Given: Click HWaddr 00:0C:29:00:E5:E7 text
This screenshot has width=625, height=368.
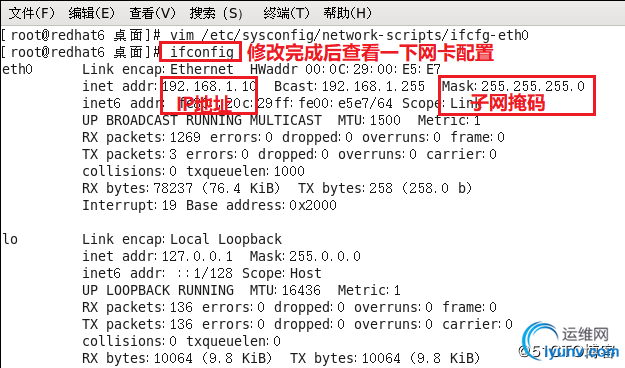Looking at the screenshot, I should pos(345,69).
